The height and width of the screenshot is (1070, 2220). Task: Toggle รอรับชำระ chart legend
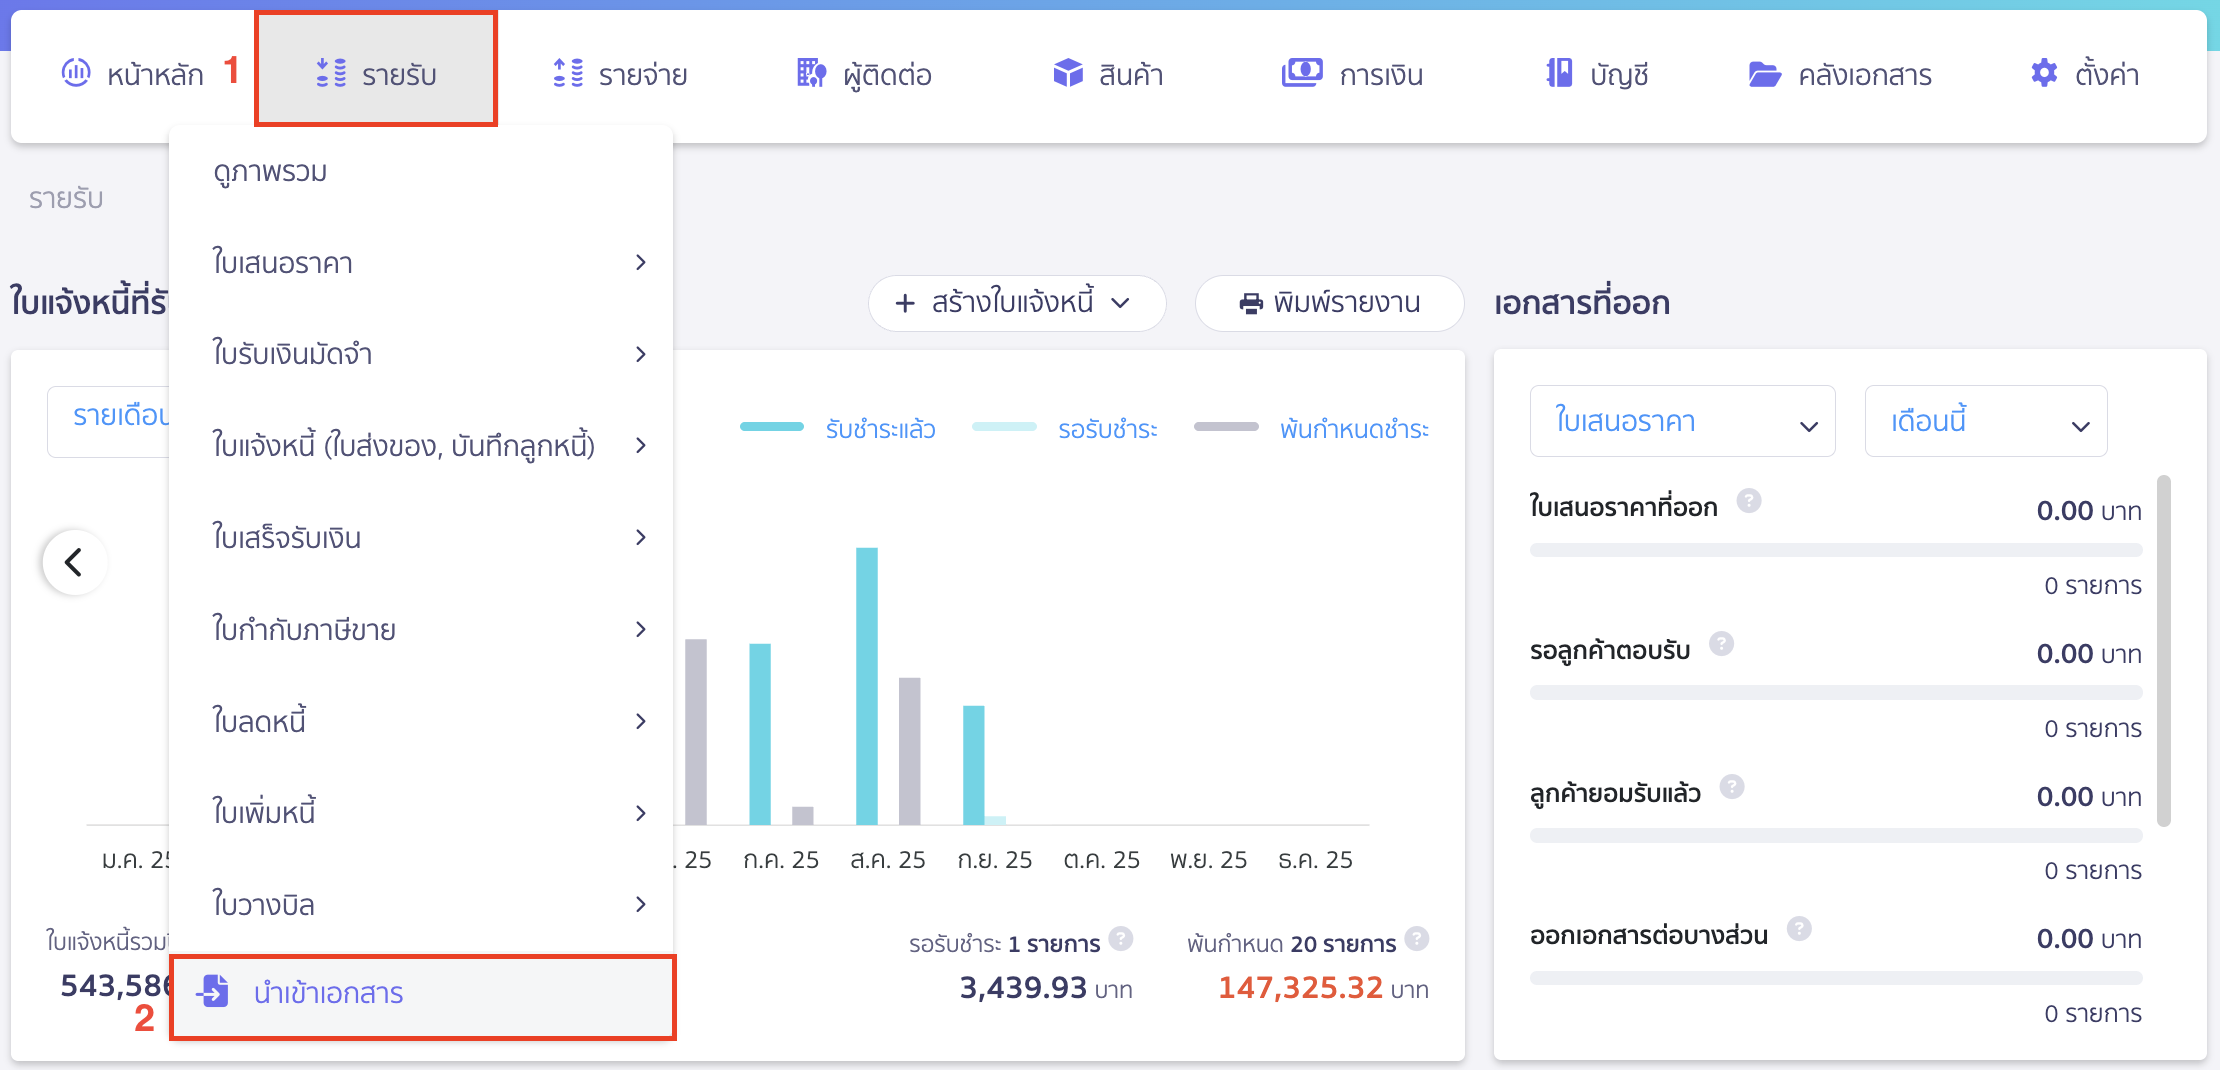pyautogui.click(x=1064, y=429)
